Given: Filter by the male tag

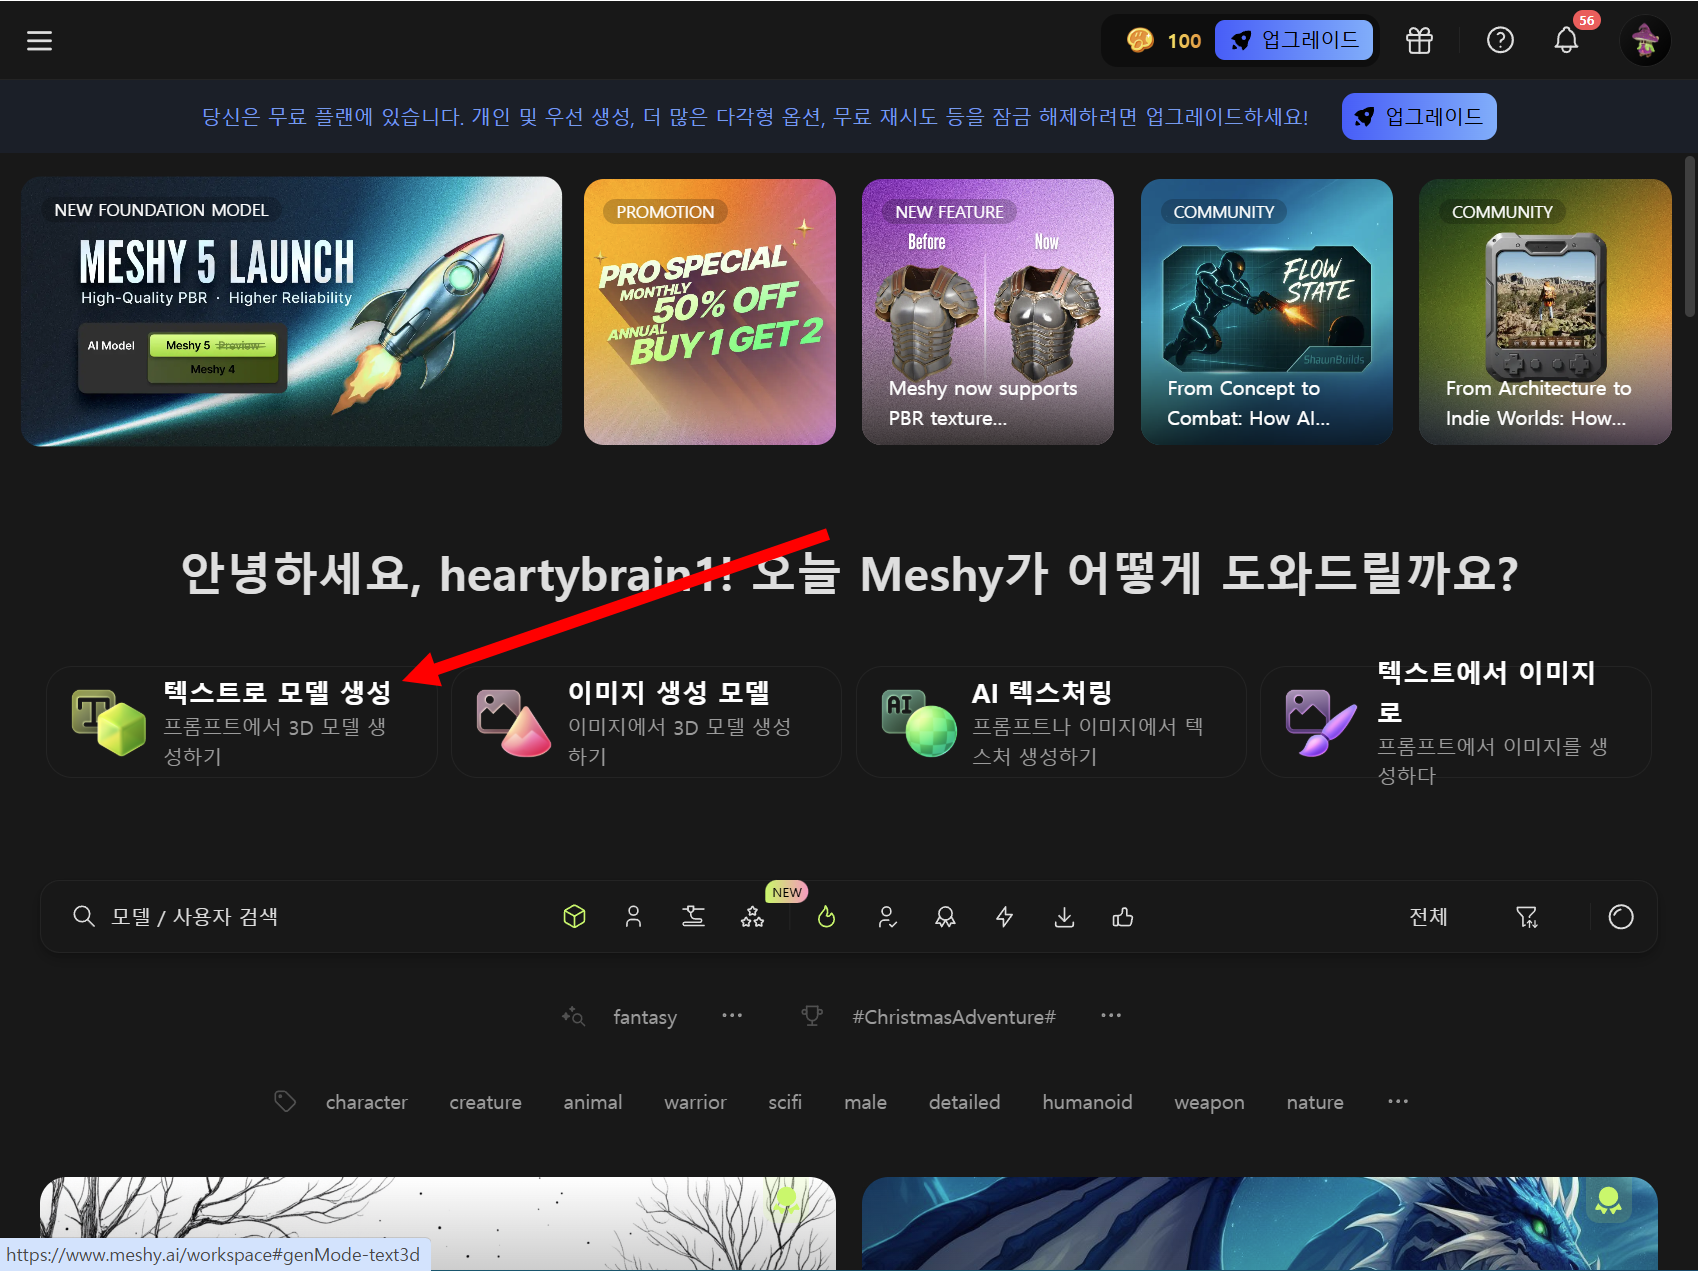Looking at the screenshot, I should click(x=865, y=1102).
